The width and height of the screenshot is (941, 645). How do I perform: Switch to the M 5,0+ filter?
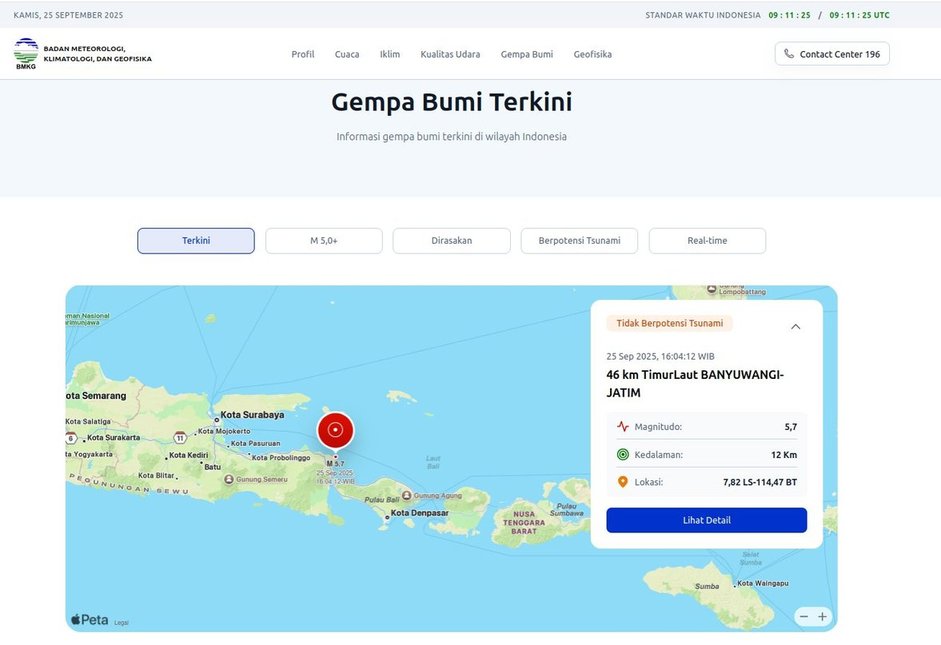coord(323,241)
